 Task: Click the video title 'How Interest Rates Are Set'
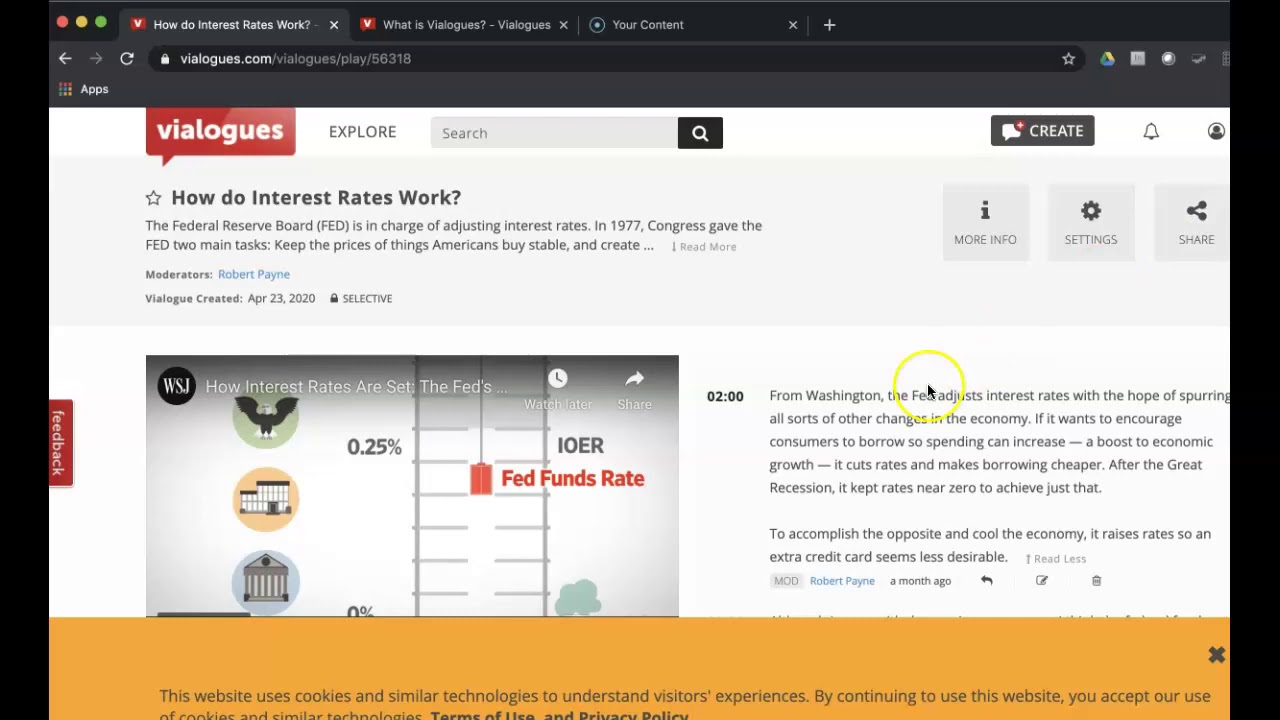(357, 387)
